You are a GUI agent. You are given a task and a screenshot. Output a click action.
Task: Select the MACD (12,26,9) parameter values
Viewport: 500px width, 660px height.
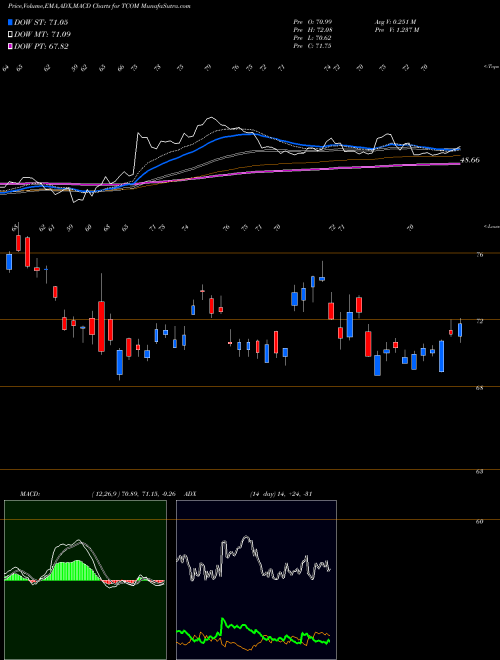click(136, 494)
